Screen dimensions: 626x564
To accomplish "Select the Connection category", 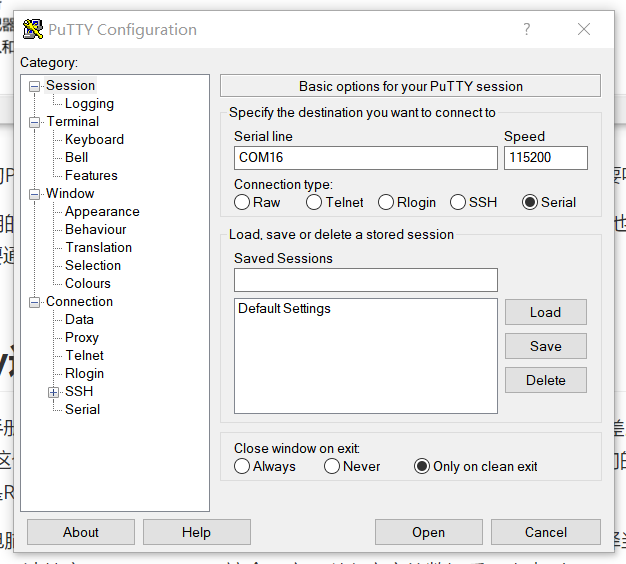I will click(79, 301).
